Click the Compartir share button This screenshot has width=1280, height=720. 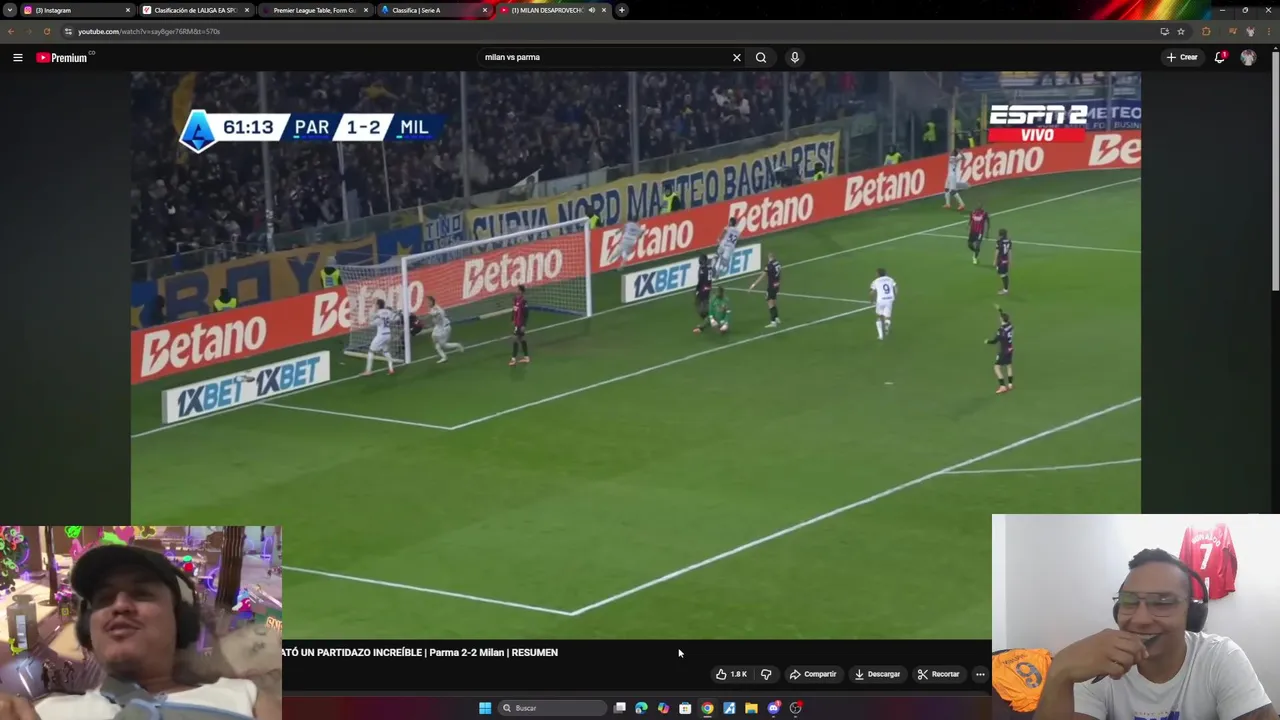coord(813,674)
